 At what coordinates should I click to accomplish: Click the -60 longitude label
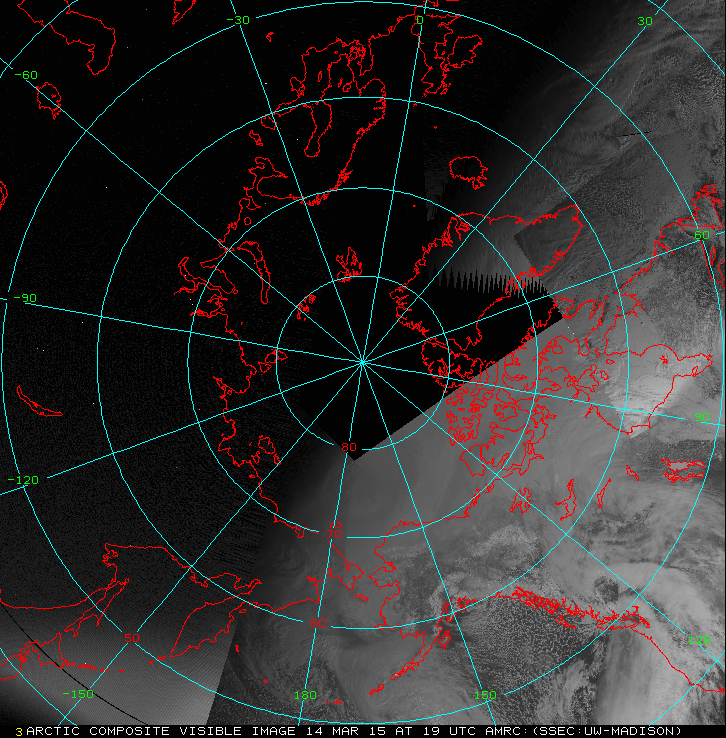[x=26, y=75]
